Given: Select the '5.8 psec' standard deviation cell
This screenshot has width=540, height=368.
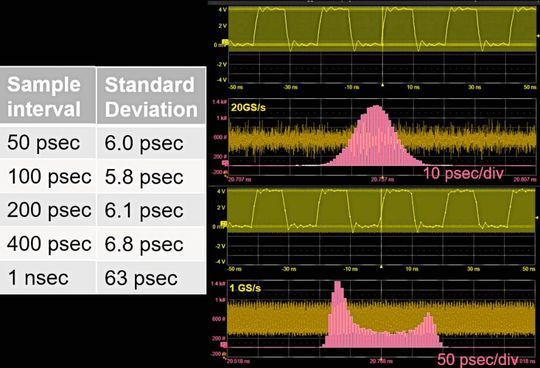Looking at the screenshot, I should point(151,176).
